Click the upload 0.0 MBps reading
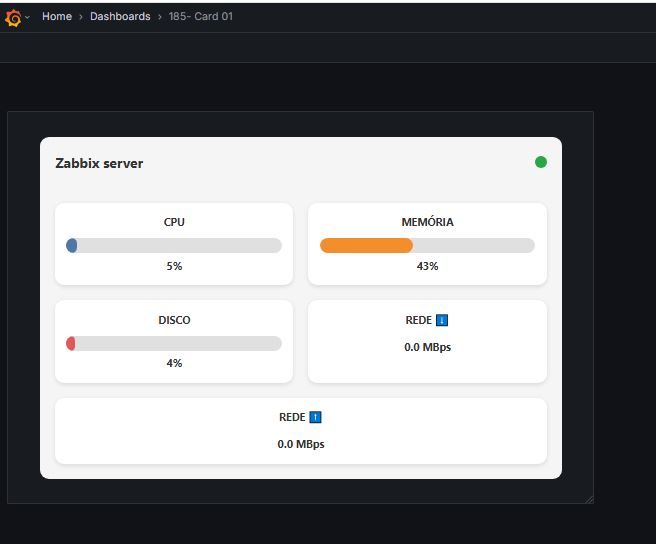Viewport: 656px width, 544px height. (301, 444)
